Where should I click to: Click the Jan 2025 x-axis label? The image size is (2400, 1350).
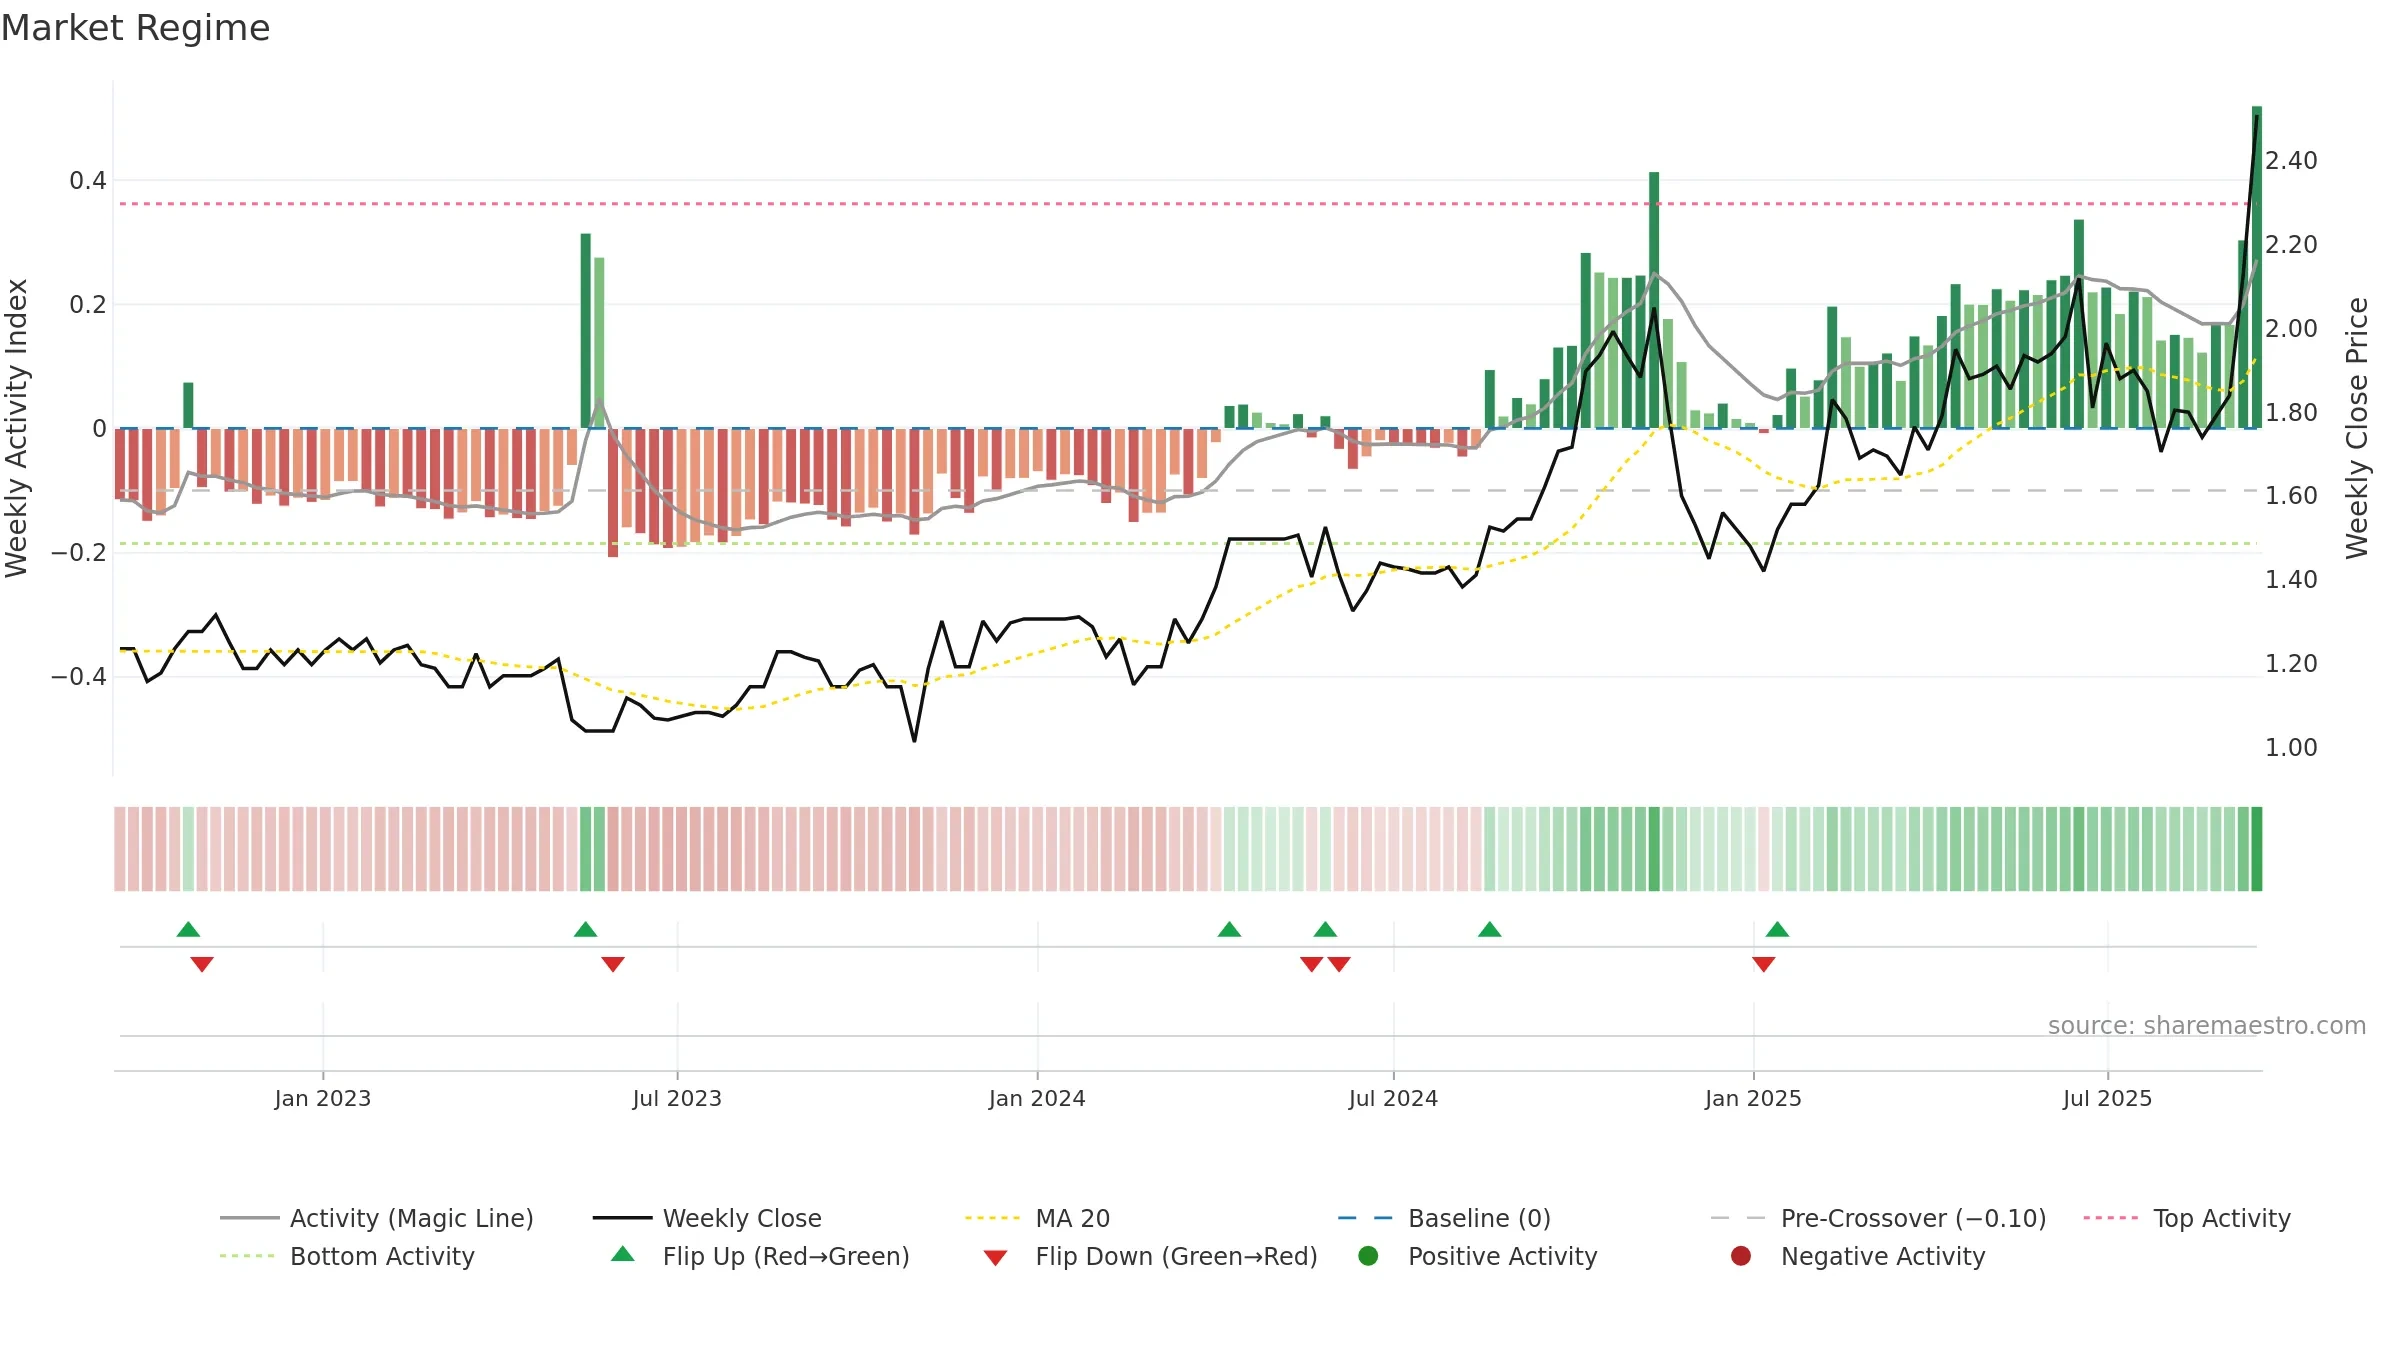[1753, 1098]
